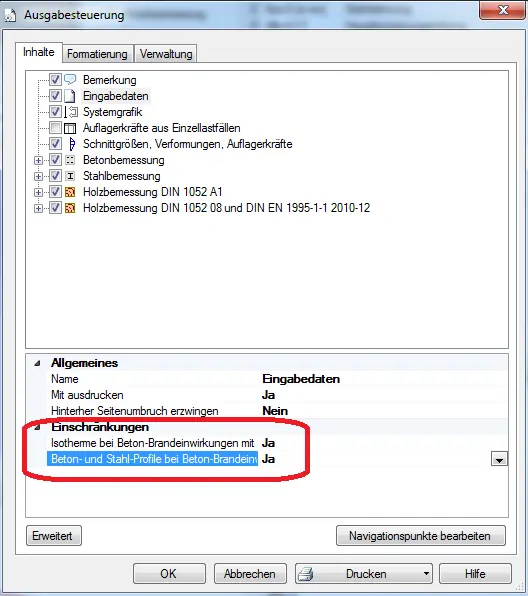Click the Bemerkung speech bubble icon
This screenshot has height=596, width=528.
(70, 79)
